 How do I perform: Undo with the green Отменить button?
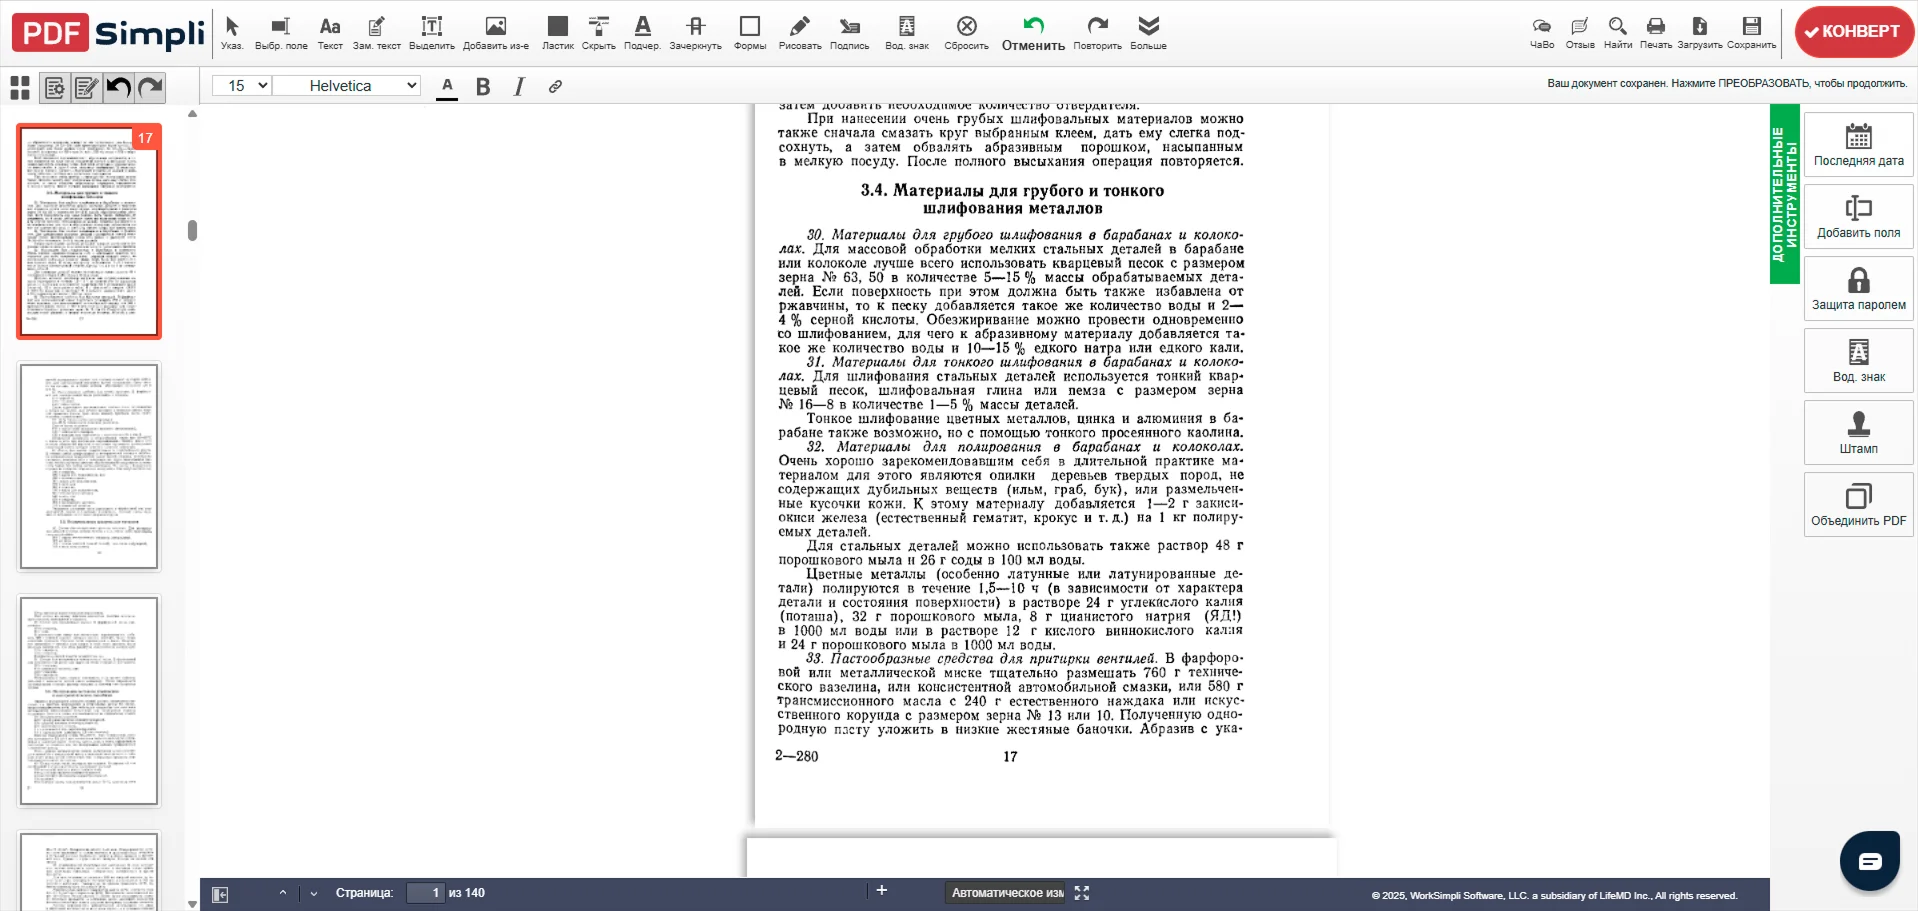click(1034, 32)
